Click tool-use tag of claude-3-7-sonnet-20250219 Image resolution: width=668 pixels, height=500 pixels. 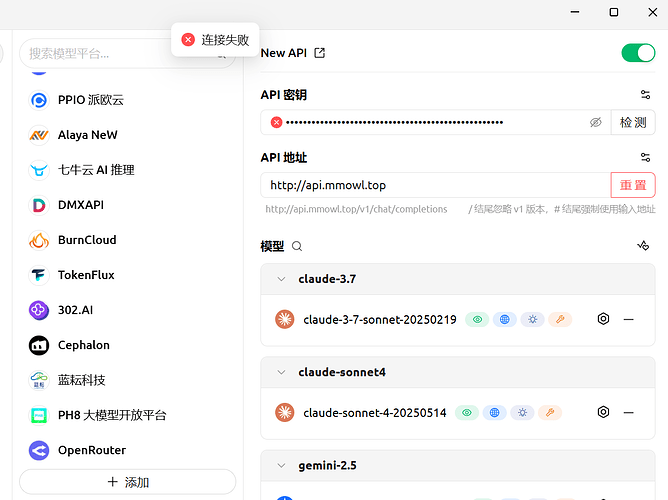click(560, 319)
